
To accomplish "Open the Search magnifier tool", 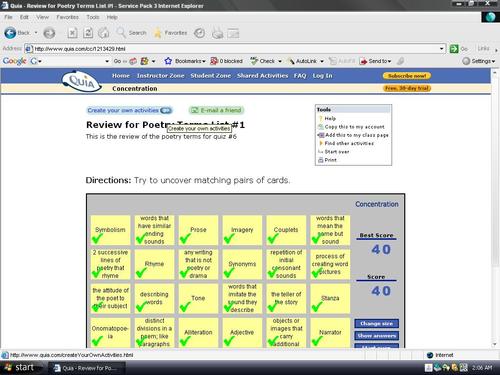I will [121, 33].
